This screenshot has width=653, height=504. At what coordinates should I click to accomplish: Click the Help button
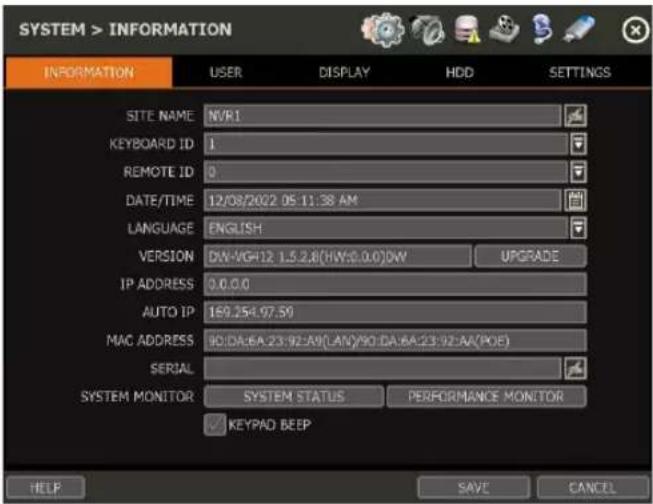[46, 488]
